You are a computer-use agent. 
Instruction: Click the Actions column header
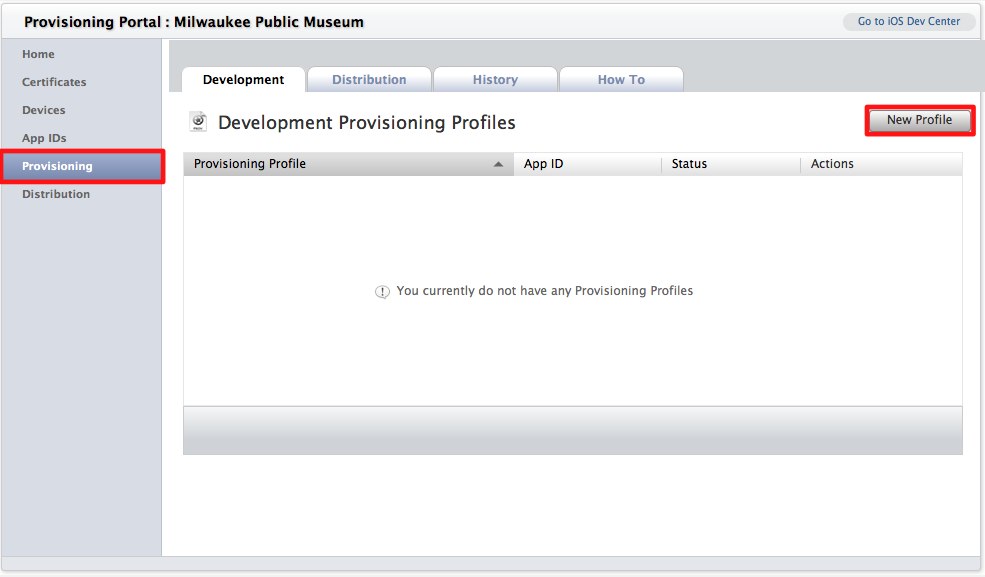point(881,164)
